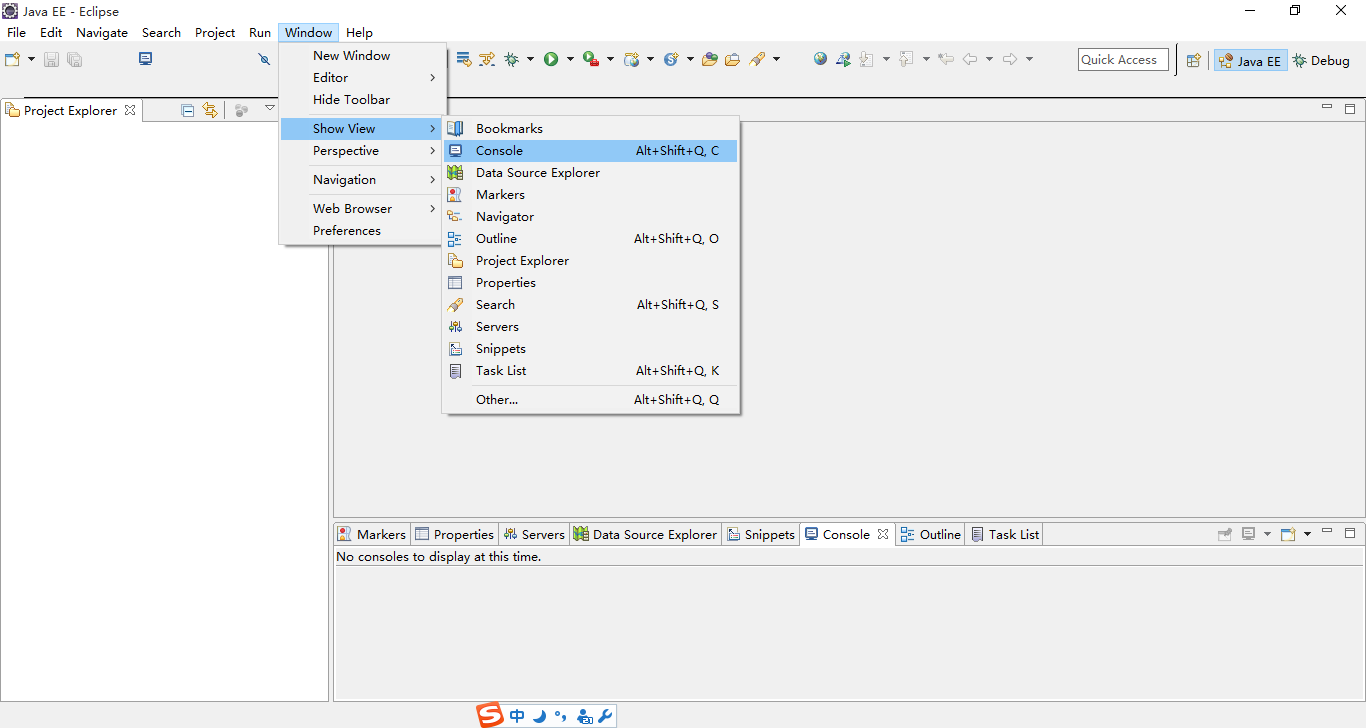Open the Search flashlight dropdown arrow
Viewport: 1366px width, 728px height.
click(x=776, y=60)
